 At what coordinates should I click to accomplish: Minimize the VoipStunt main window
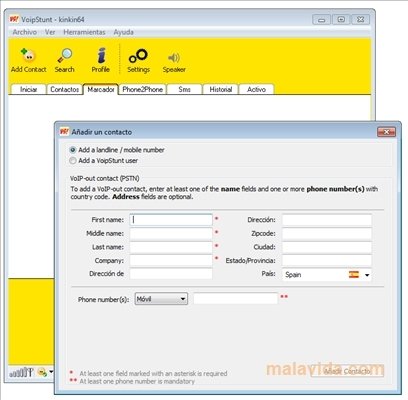(321, 20)
